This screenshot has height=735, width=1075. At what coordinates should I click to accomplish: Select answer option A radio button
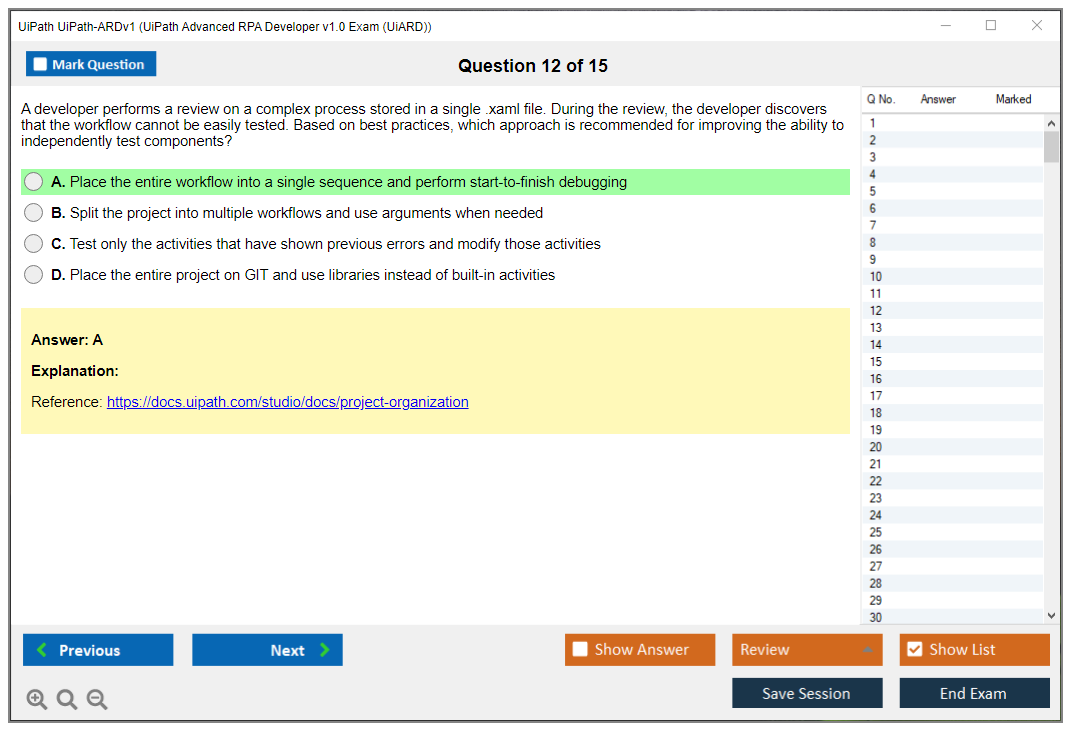point(34,182)
